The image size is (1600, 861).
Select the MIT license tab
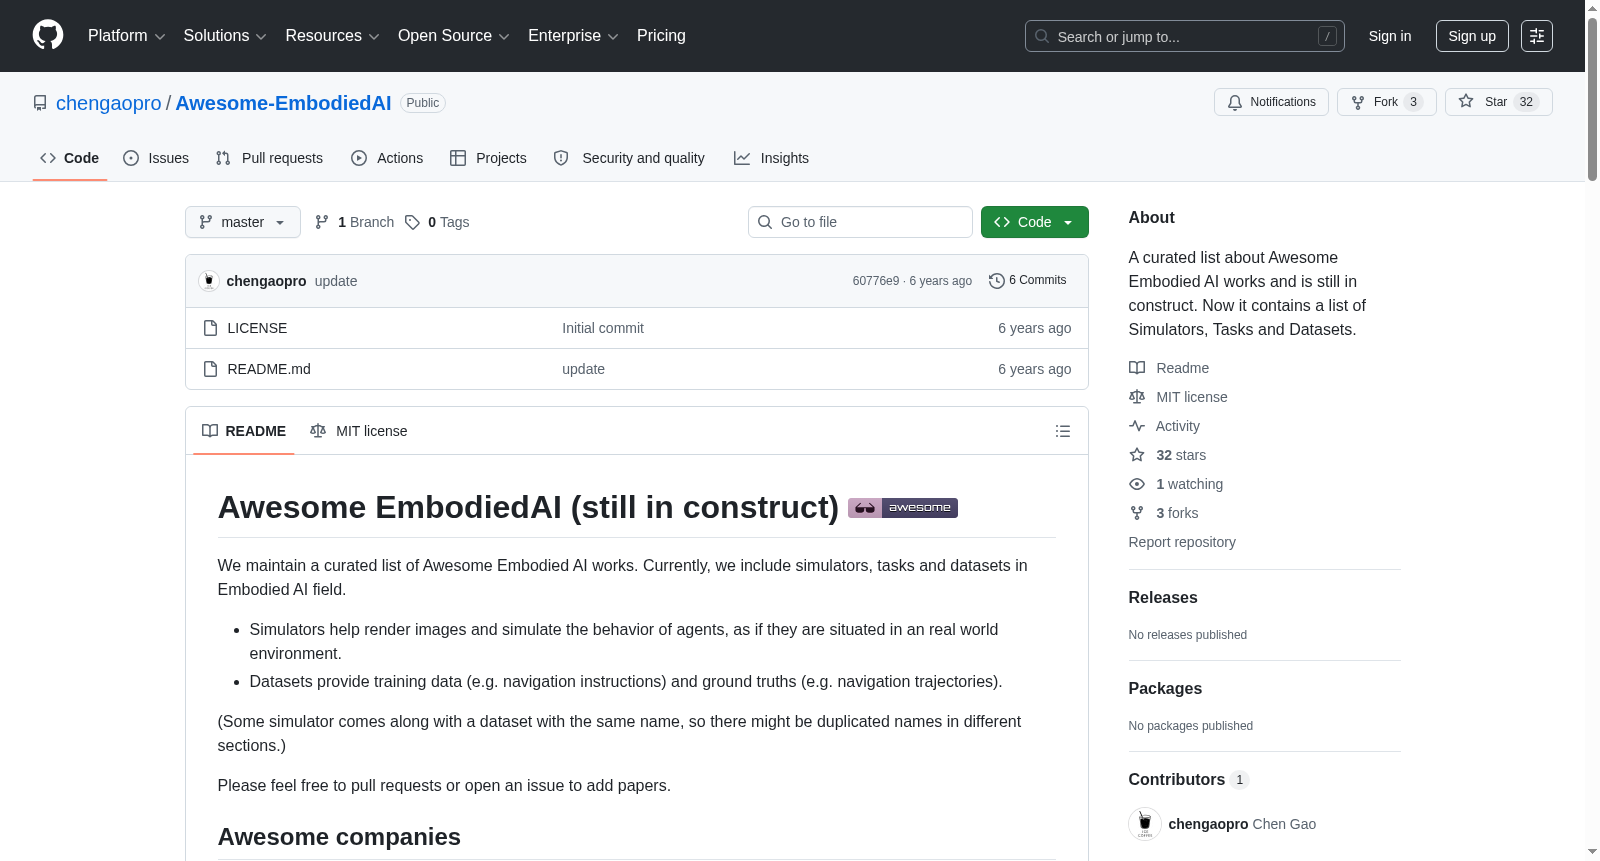click(359, 431)
